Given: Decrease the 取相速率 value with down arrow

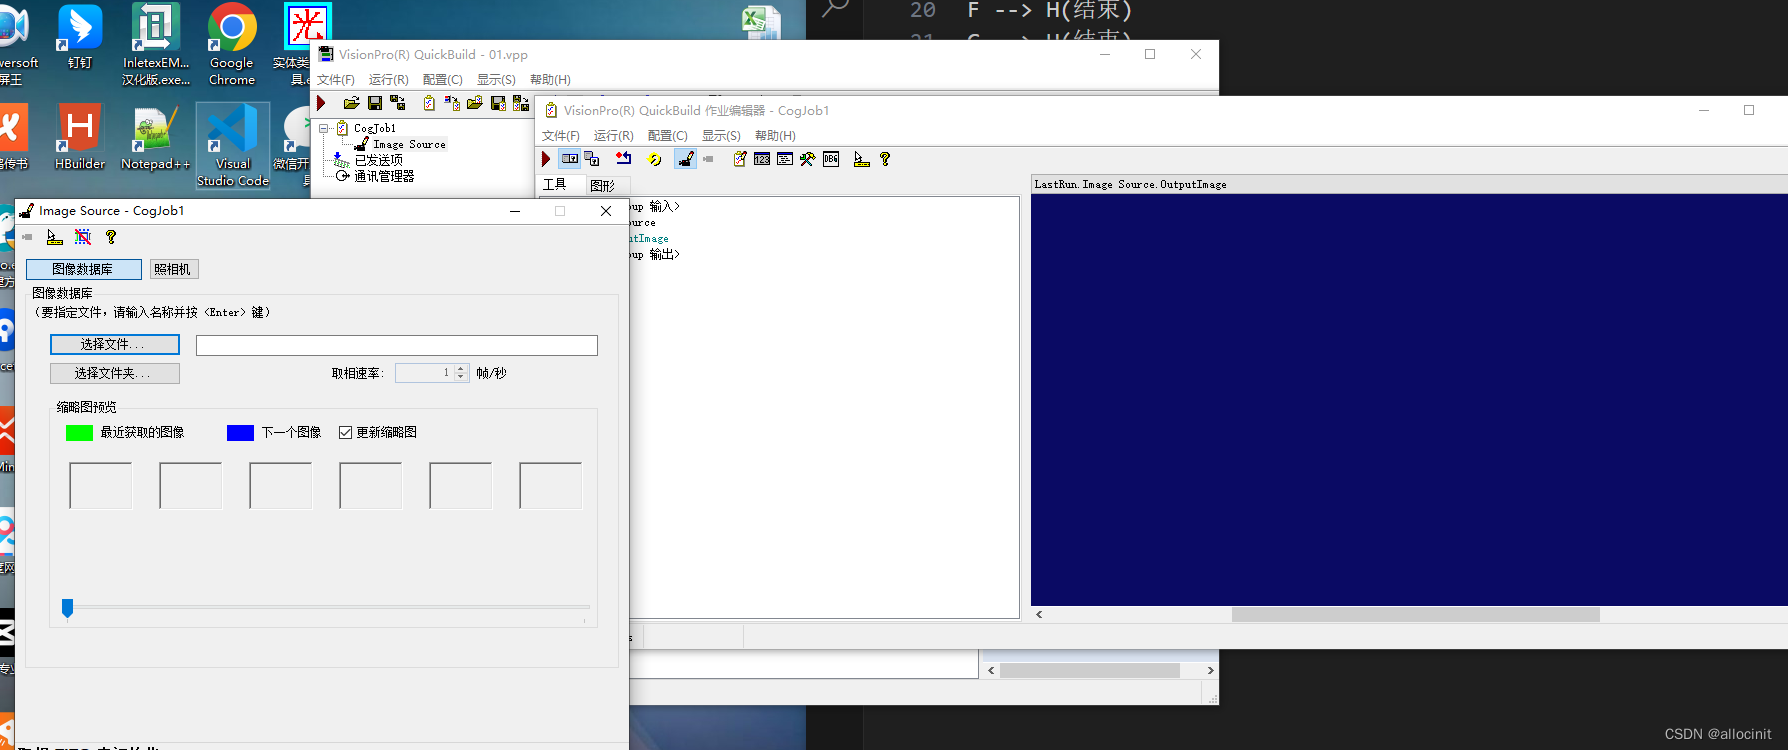Looking at the screenshot, I should tap(461, 377).
